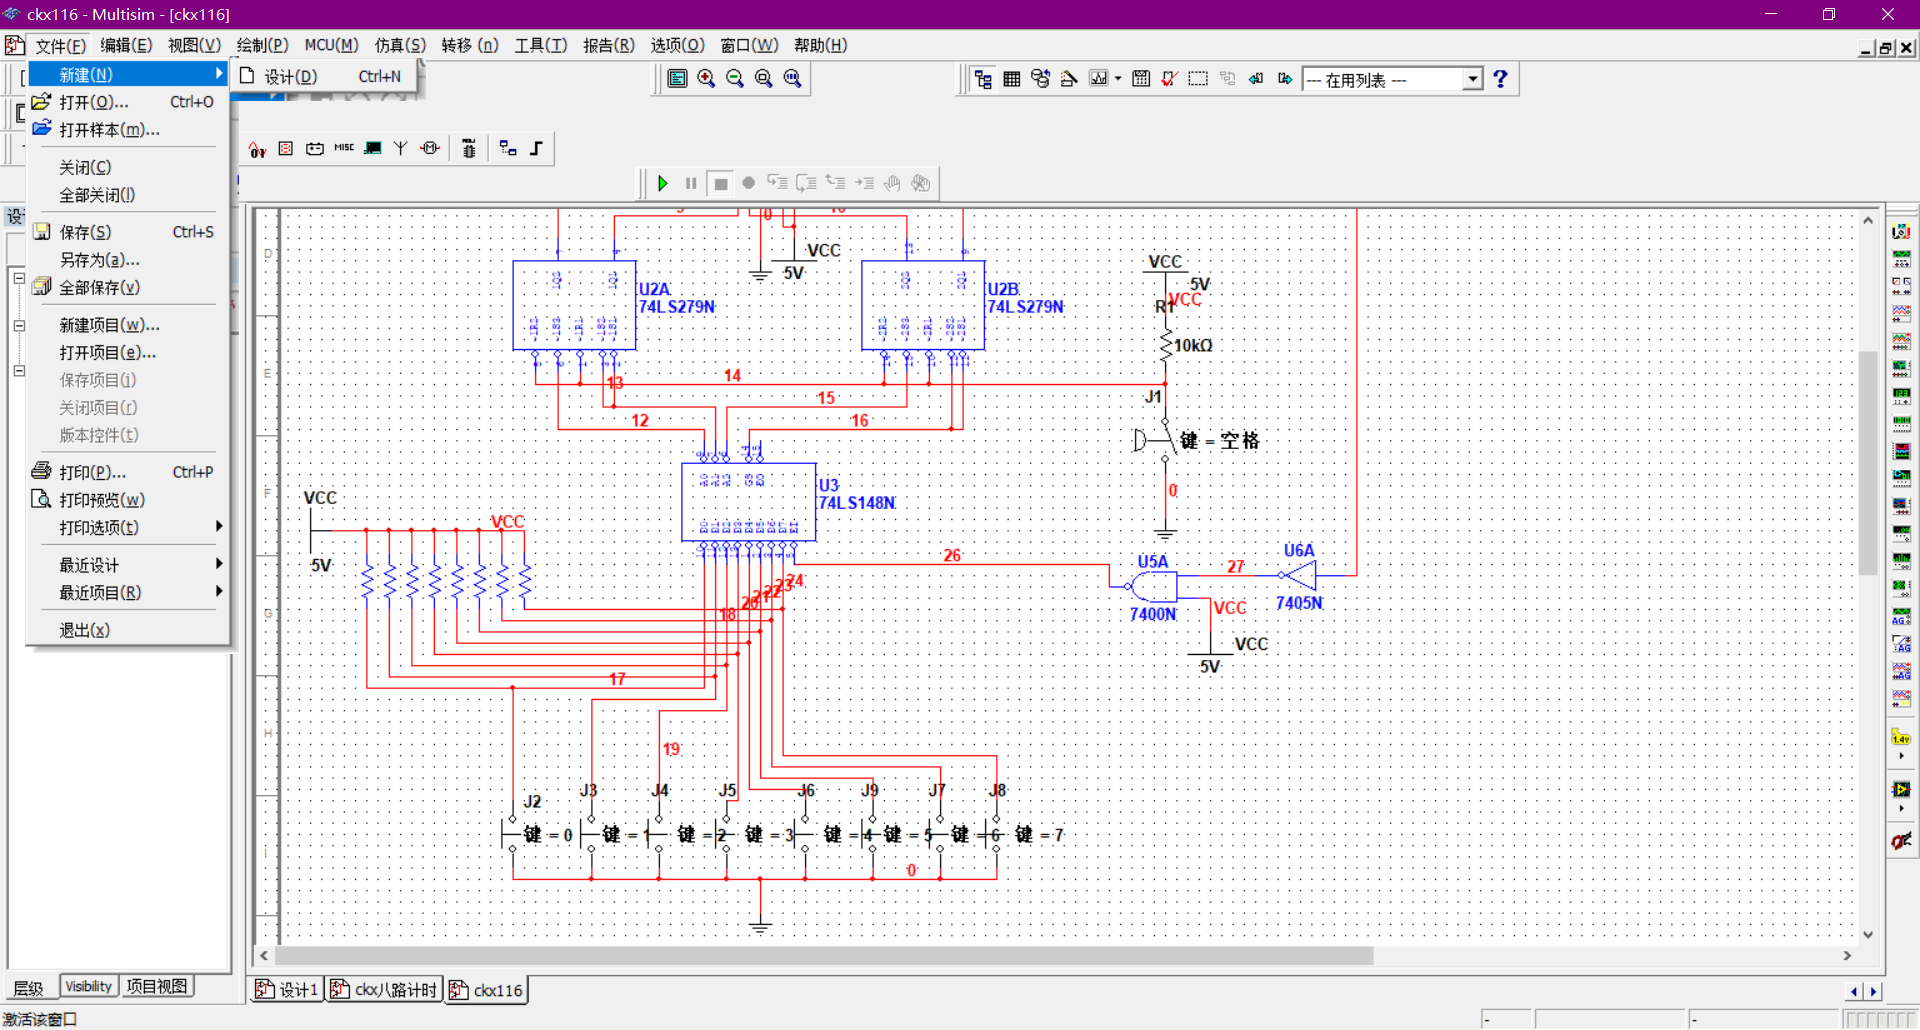Image resolution: width=1920 pixels, height=1030 pixels.
Task: Stop the simulation
Action: [720, 183]
